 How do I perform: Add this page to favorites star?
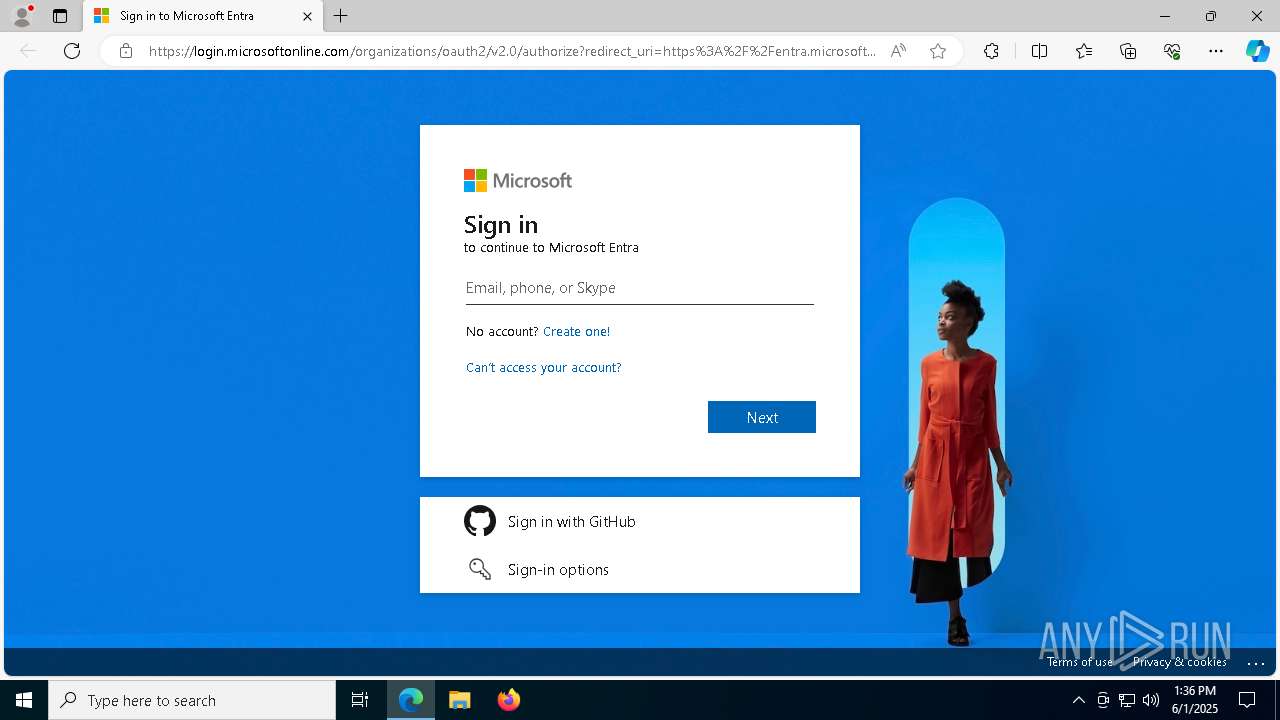click(938, 51)
